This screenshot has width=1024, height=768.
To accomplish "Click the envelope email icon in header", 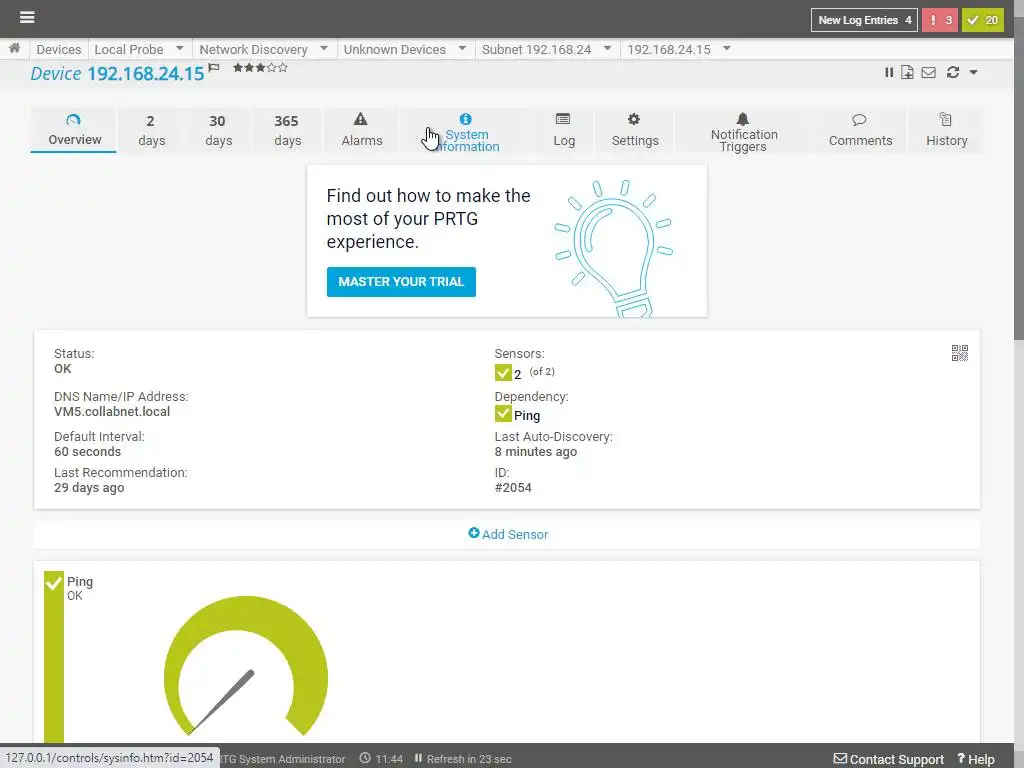I will (929, 72).
